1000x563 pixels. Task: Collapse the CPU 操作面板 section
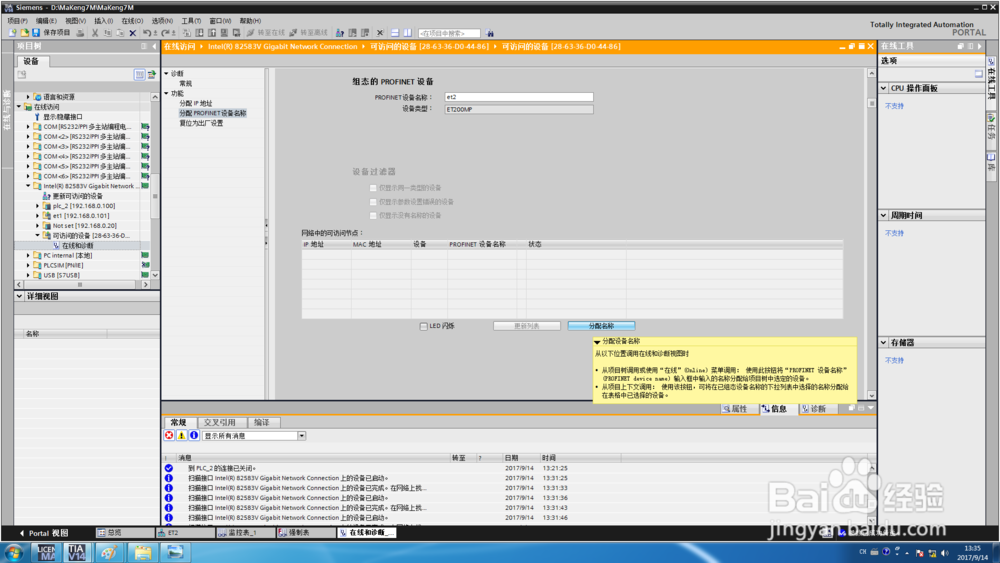tap(884, 88)
